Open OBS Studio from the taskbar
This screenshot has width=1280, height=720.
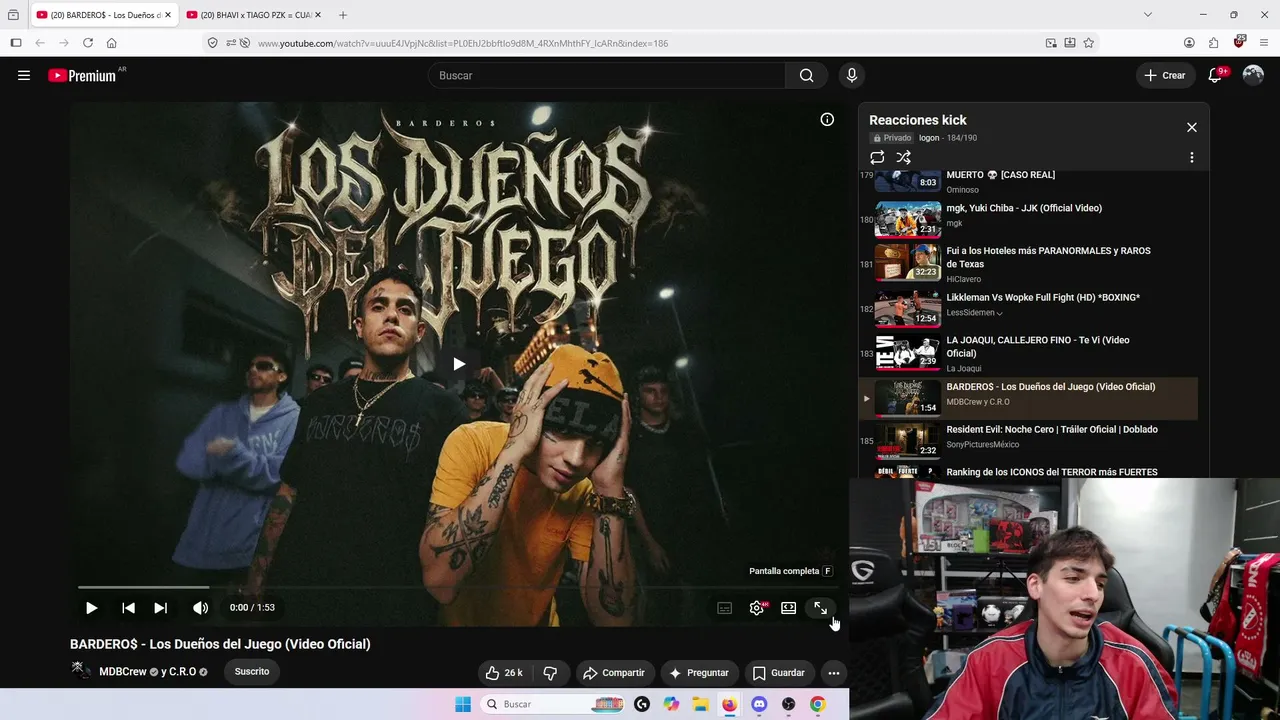(789, 704)
